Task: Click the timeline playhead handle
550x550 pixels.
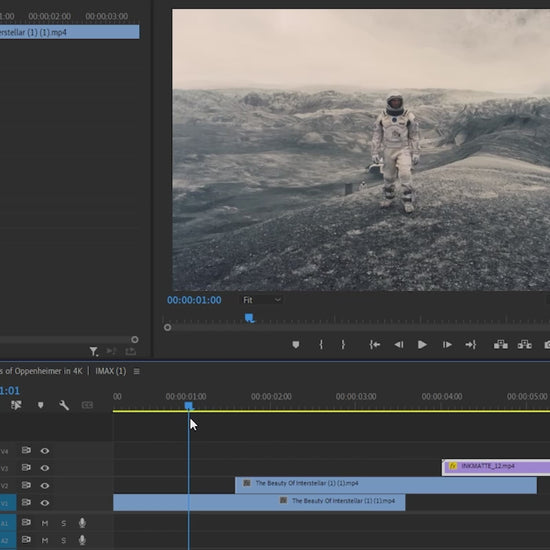Action: [x=188, y=406]
